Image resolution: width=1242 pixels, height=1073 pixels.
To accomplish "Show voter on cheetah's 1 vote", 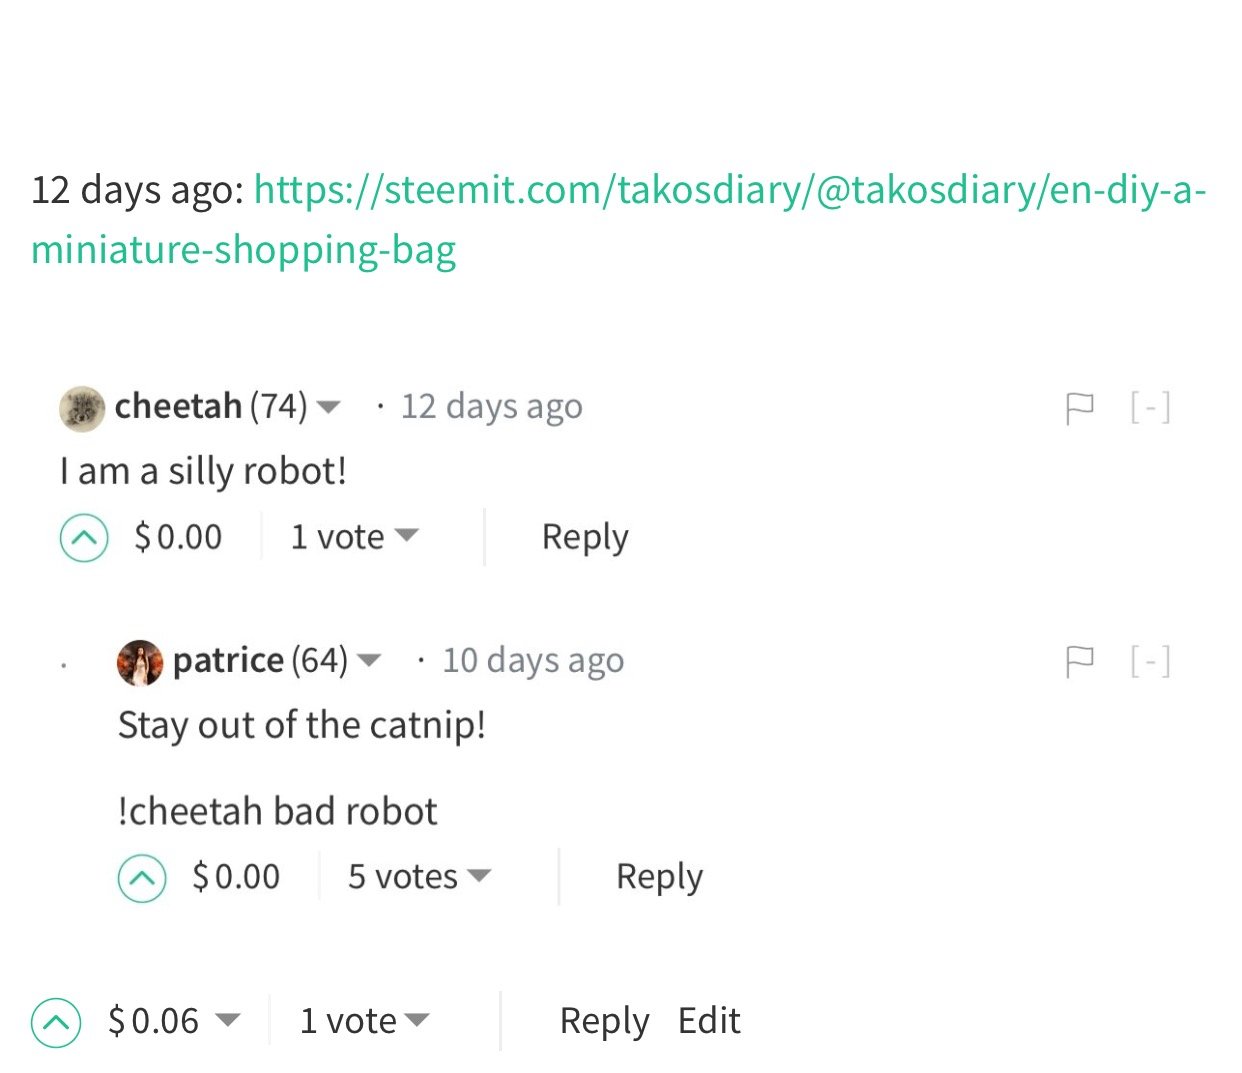I will (354, 537).
